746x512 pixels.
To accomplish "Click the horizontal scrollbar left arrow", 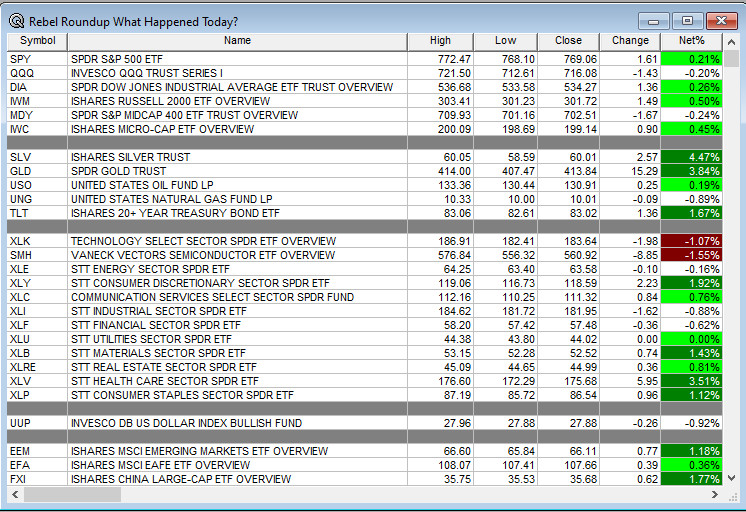I will (x=15, y=494).
